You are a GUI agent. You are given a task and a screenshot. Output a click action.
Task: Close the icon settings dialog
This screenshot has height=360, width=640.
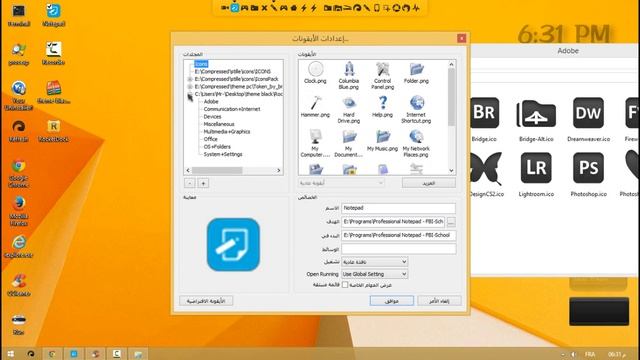click(461, 38)
